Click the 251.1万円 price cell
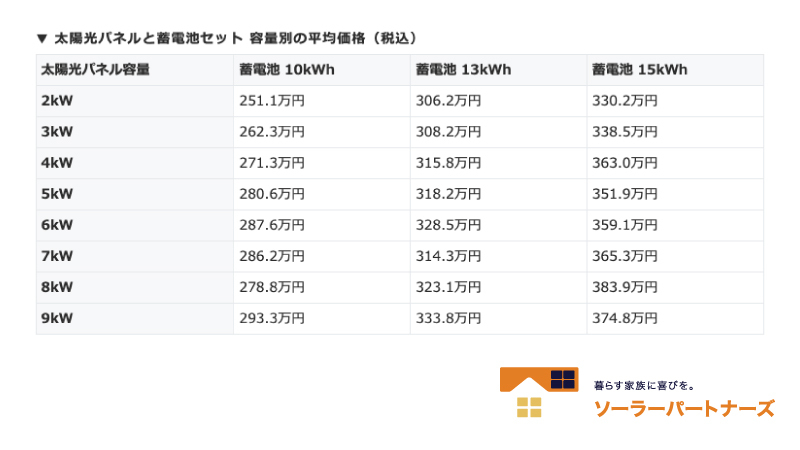 tap(272, 101)
